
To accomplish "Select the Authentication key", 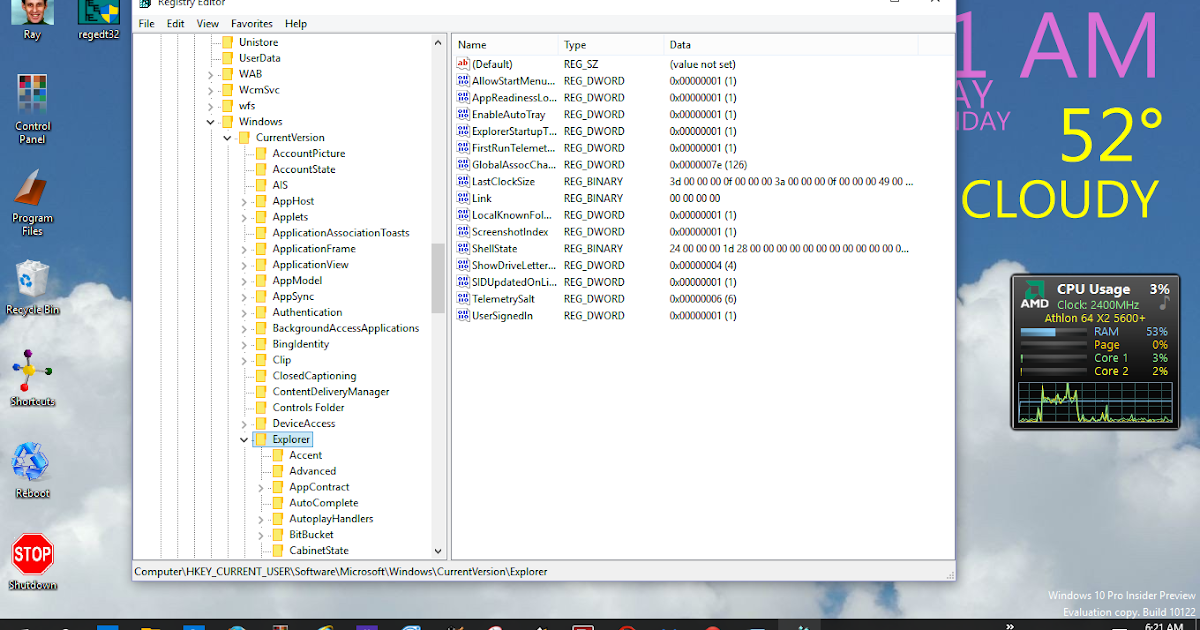I will click(x=307, y=312).
